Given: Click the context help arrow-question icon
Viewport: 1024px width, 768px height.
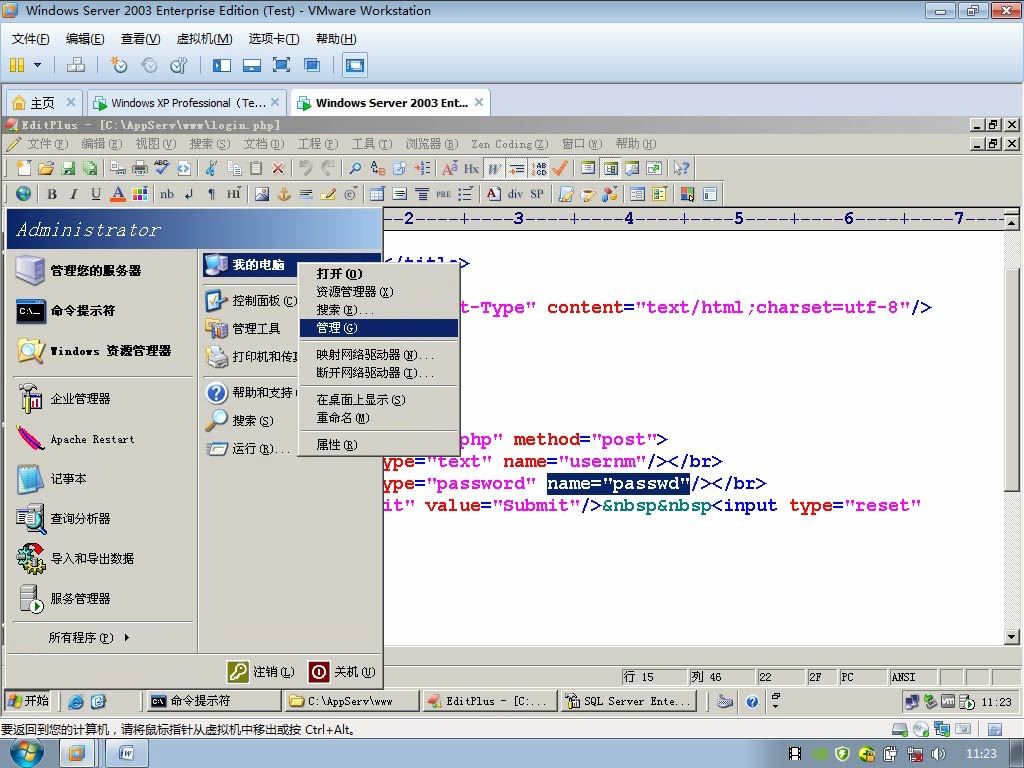Looking at the screenshot, I should point(681,168).
